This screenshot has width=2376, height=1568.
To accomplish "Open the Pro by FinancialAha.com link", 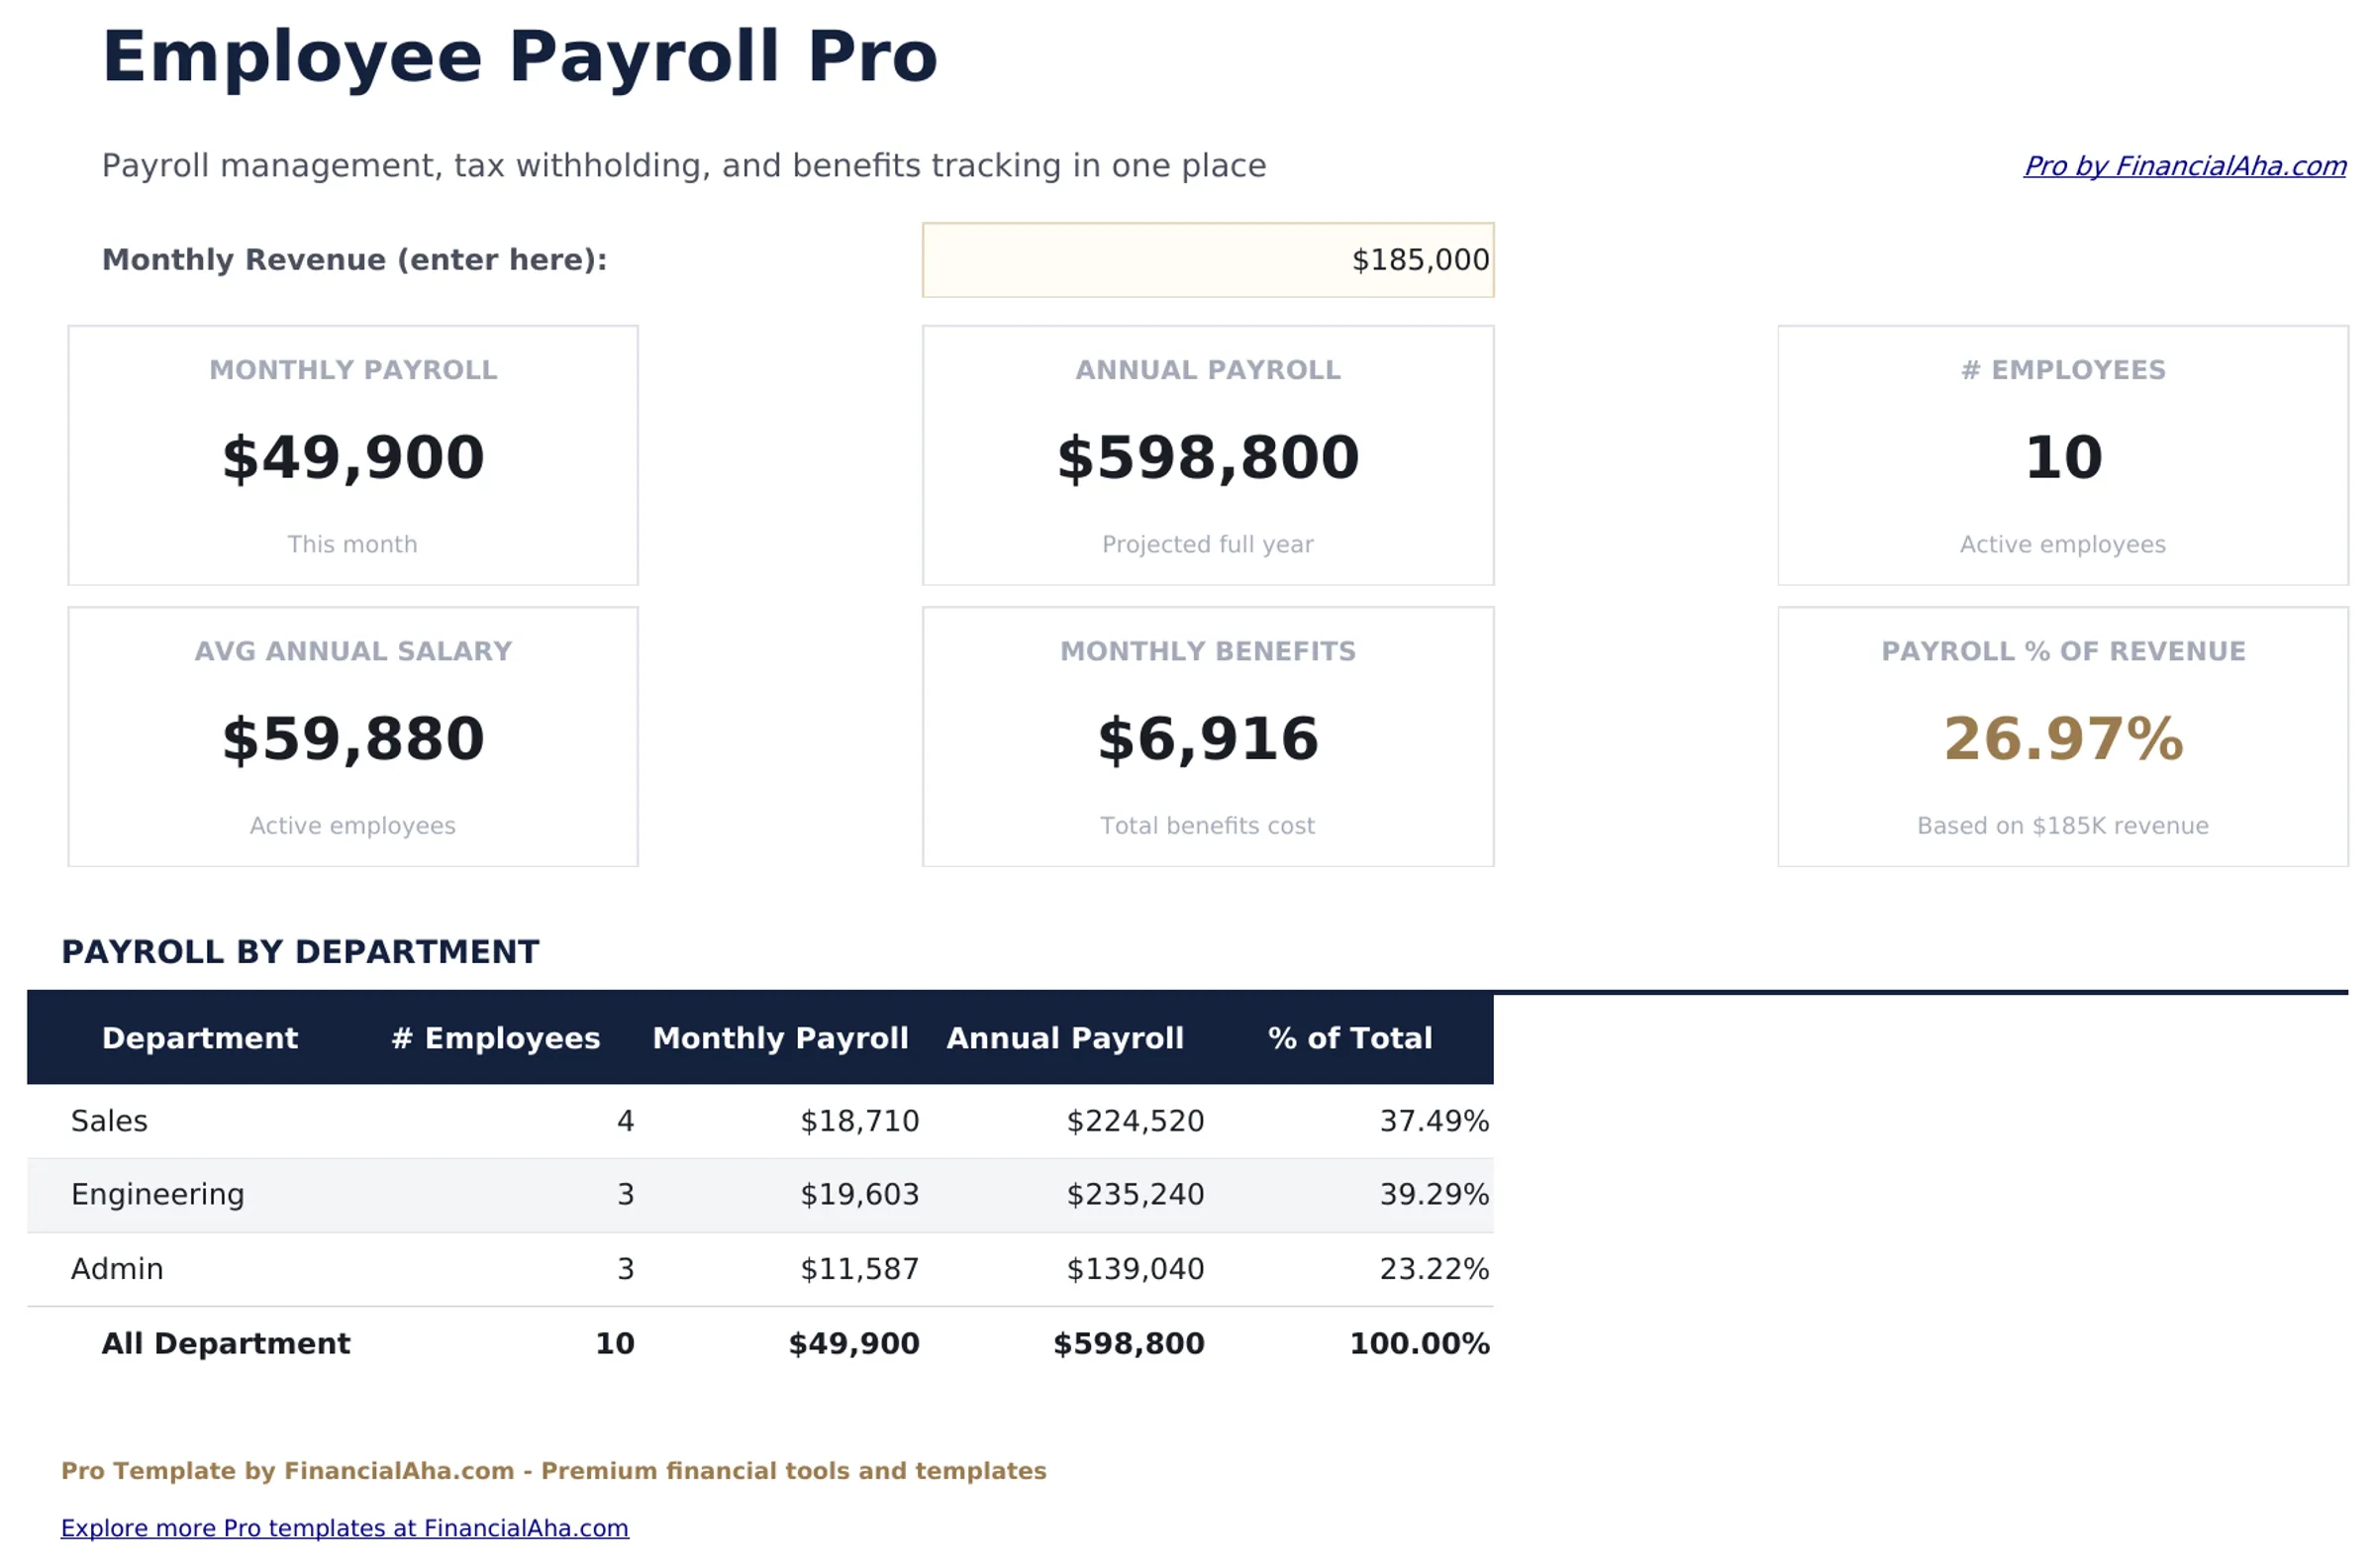I will point(2184,167).
